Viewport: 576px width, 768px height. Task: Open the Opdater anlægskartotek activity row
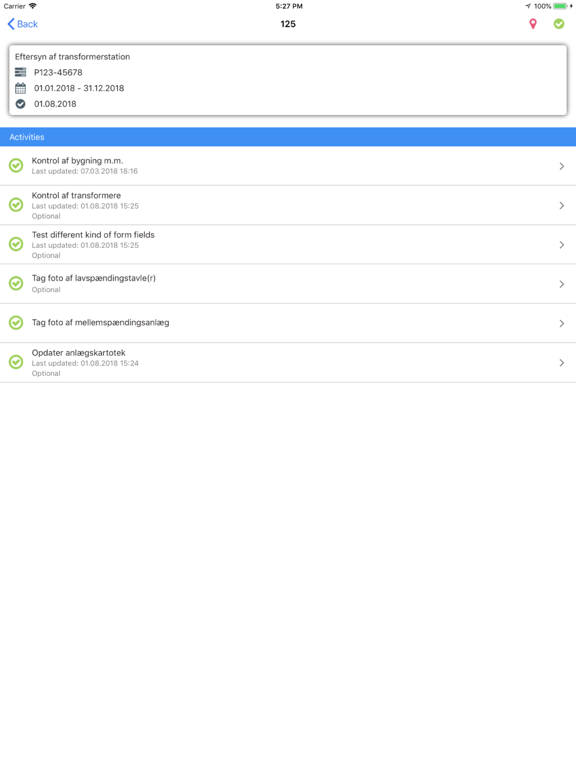(288, 362)
